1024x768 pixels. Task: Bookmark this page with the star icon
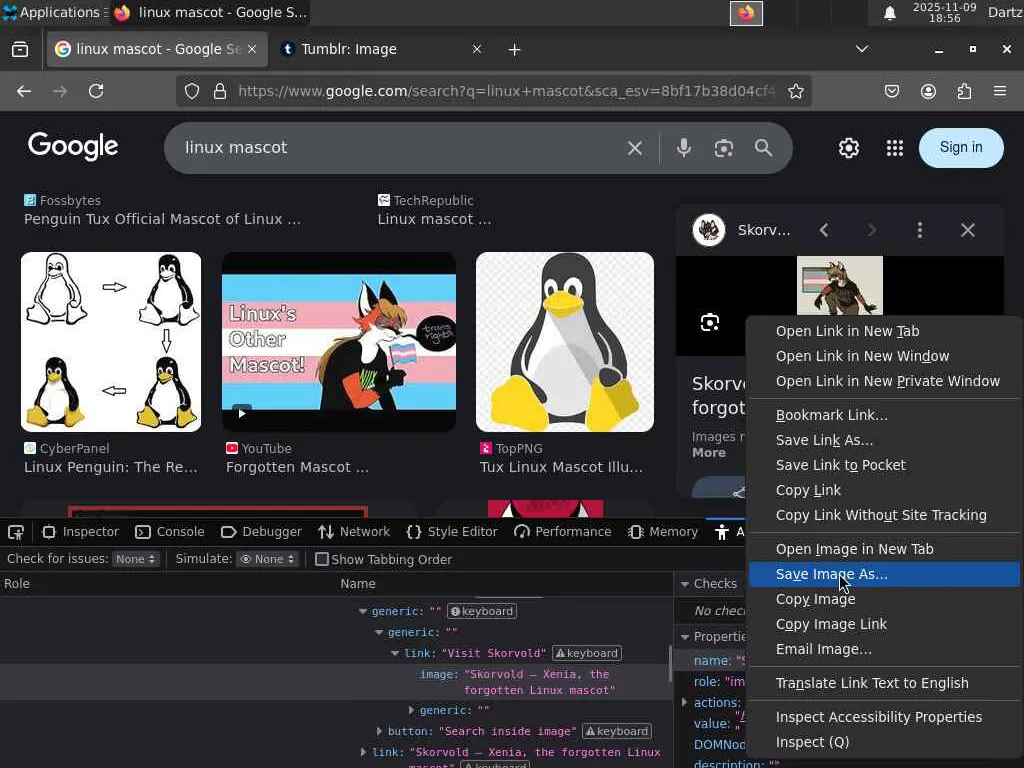[x=795, y=91]
